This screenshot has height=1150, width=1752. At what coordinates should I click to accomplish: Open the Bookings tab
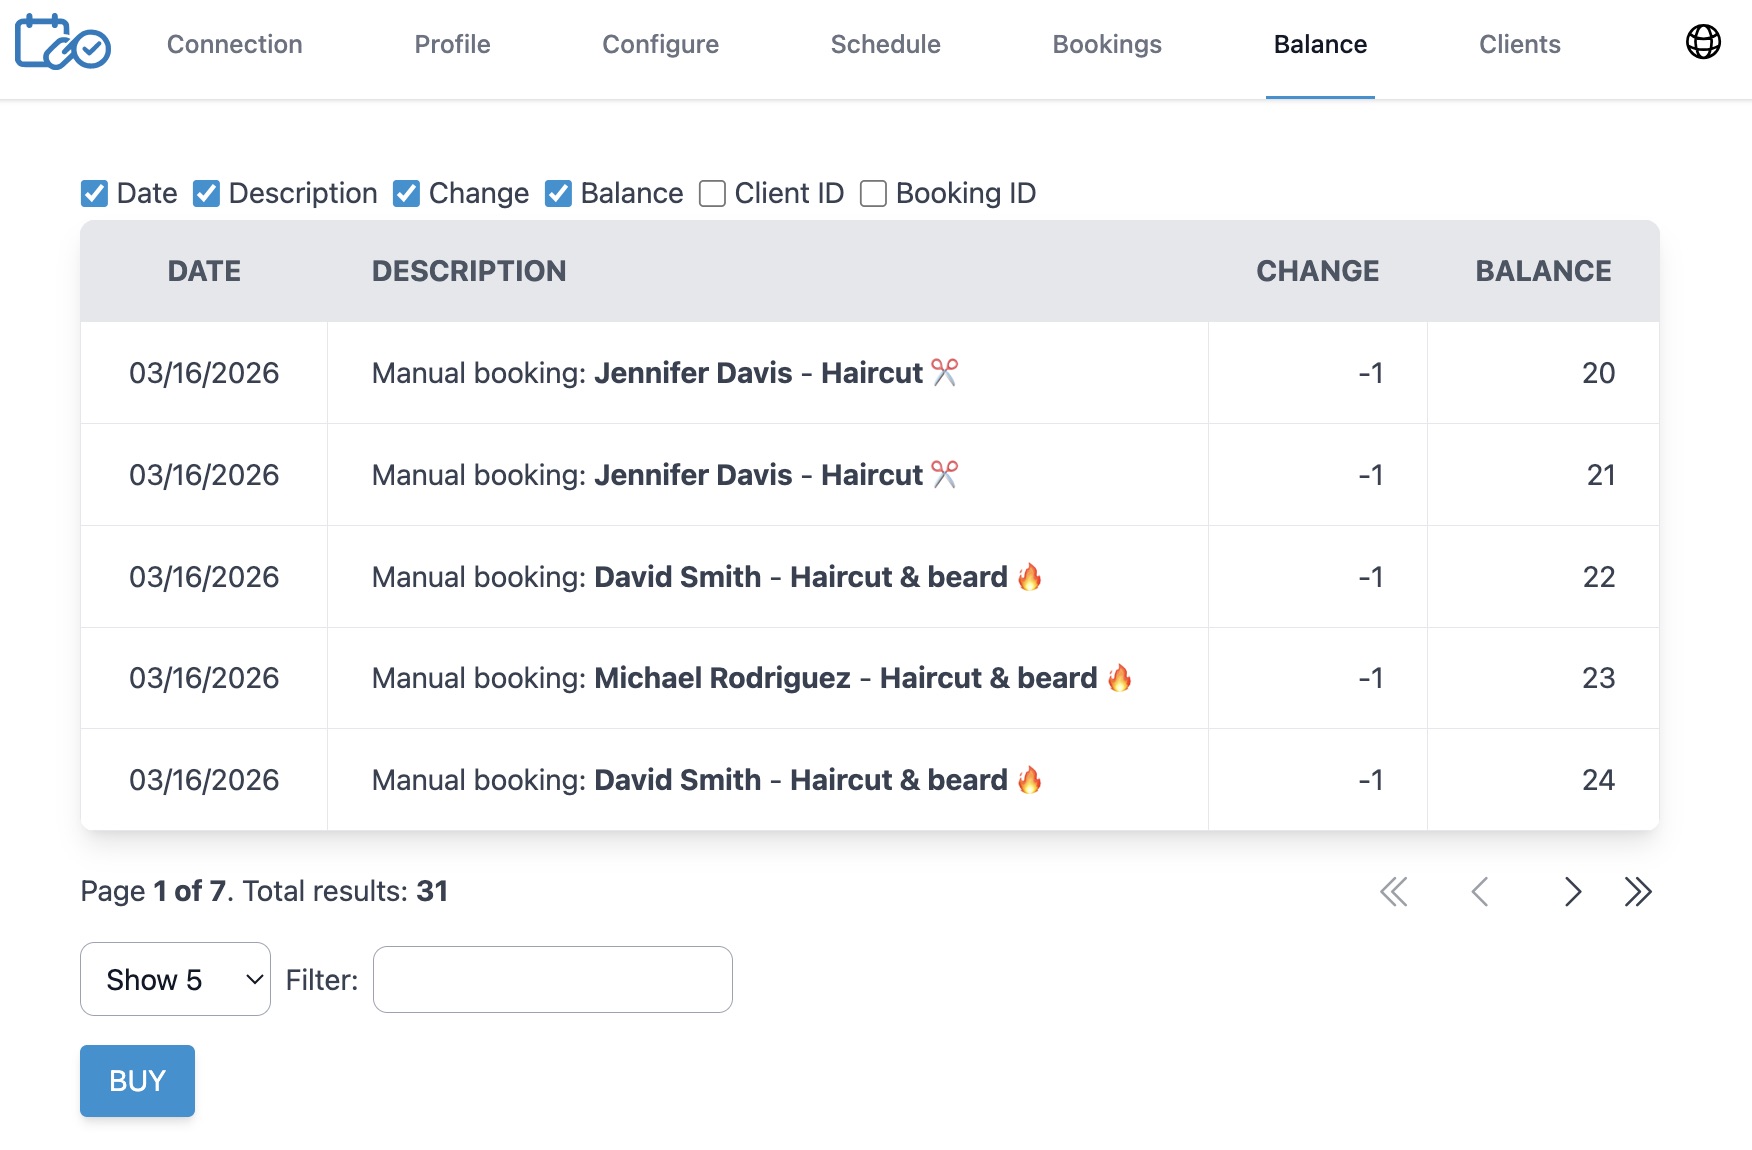pyautogui.click(x=1106, y=44)
